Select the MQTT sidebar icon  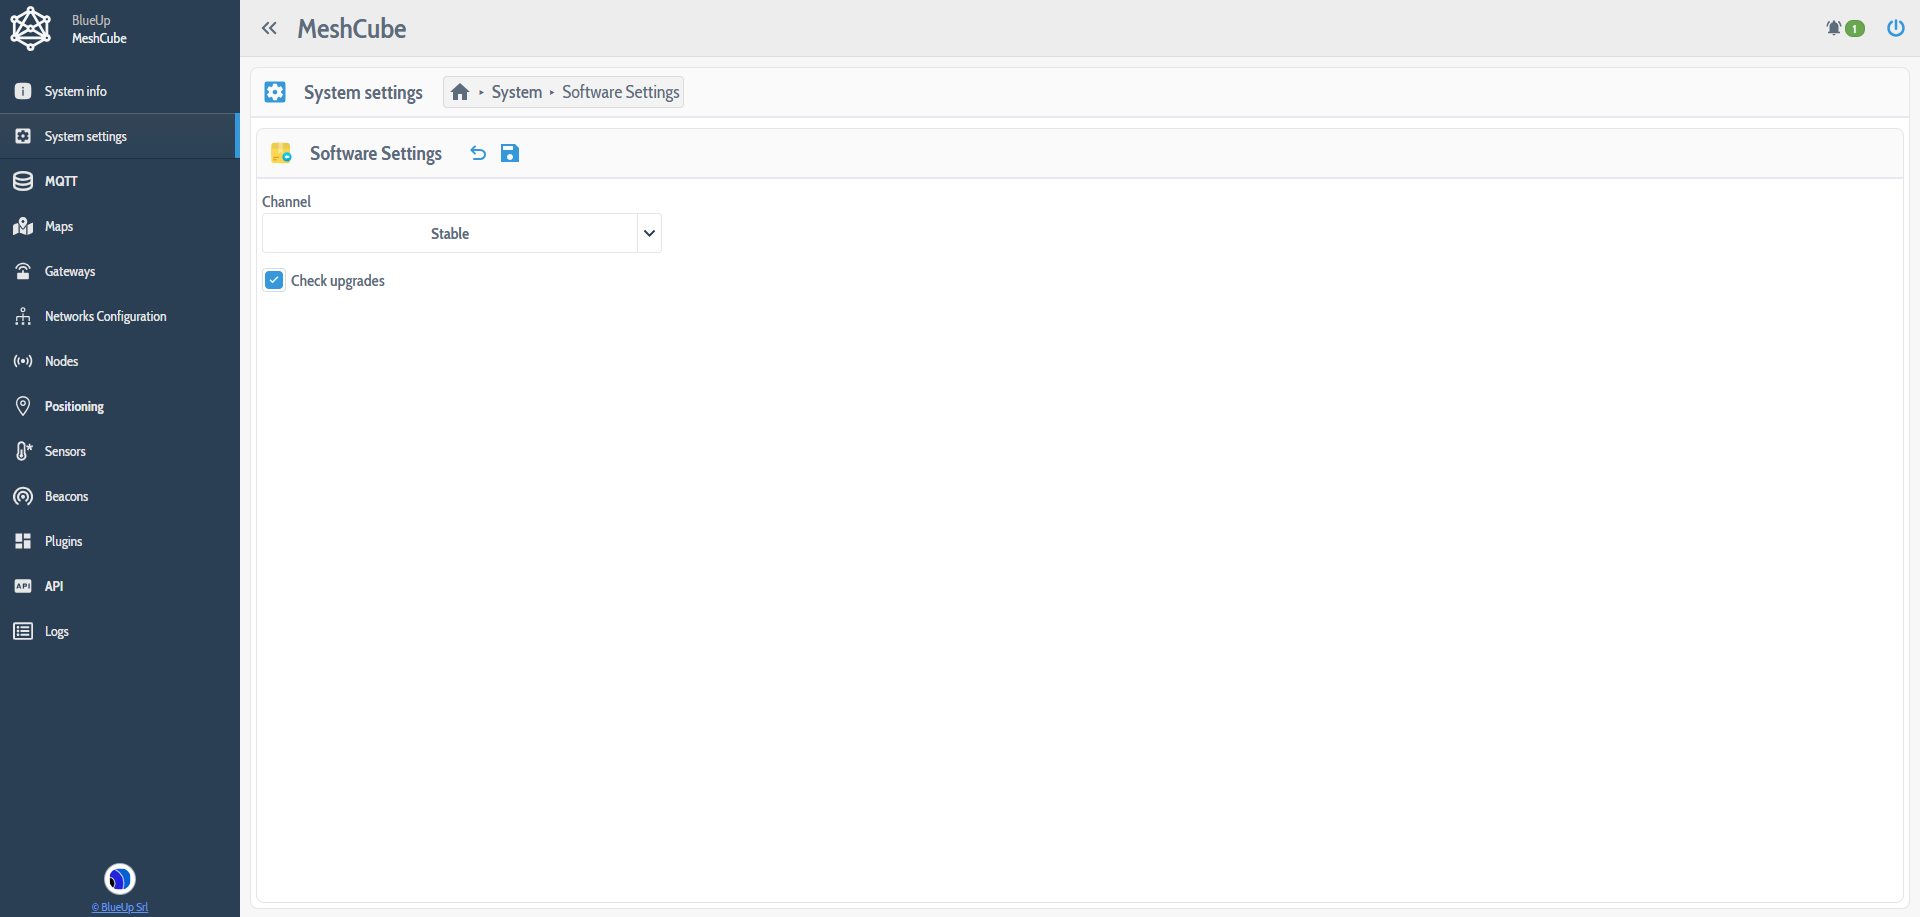tap(22, 181)
